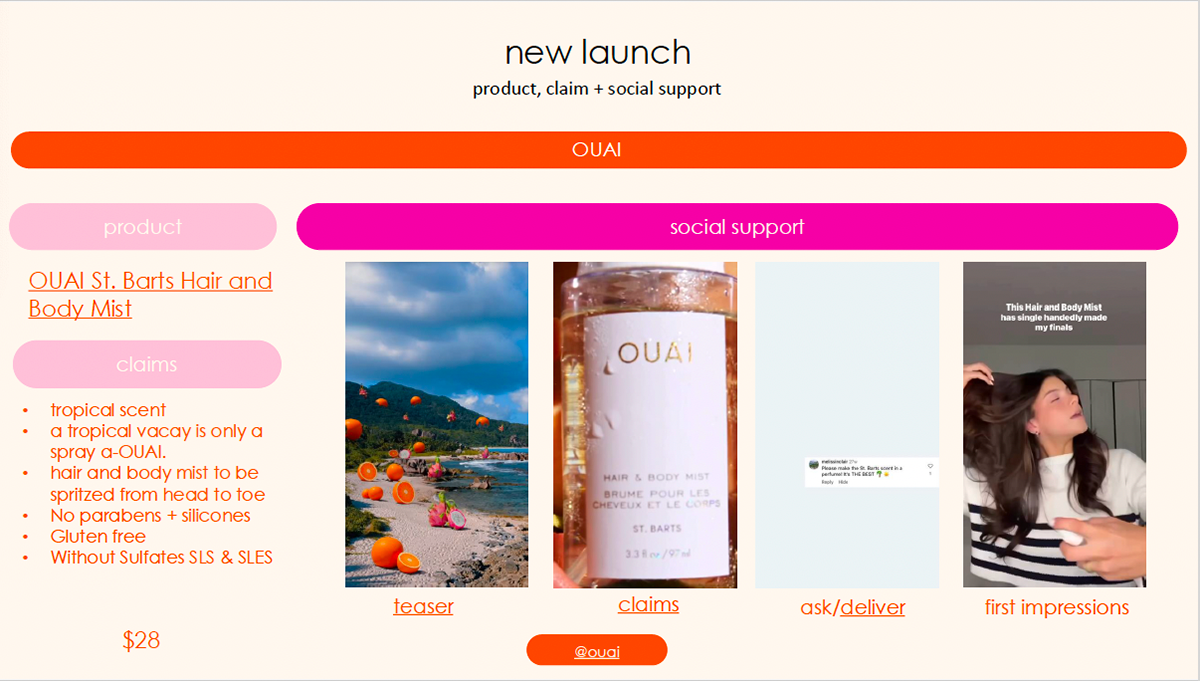Select the tropical scent bullet point

pos(108,410)
